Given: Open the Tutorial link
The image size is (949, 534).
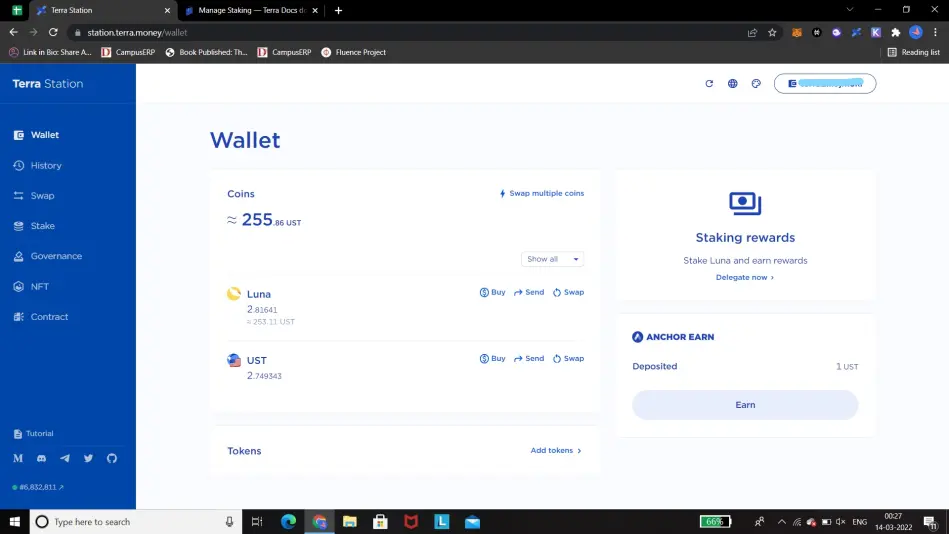Looking at the screenshot, I should [33, 433].
